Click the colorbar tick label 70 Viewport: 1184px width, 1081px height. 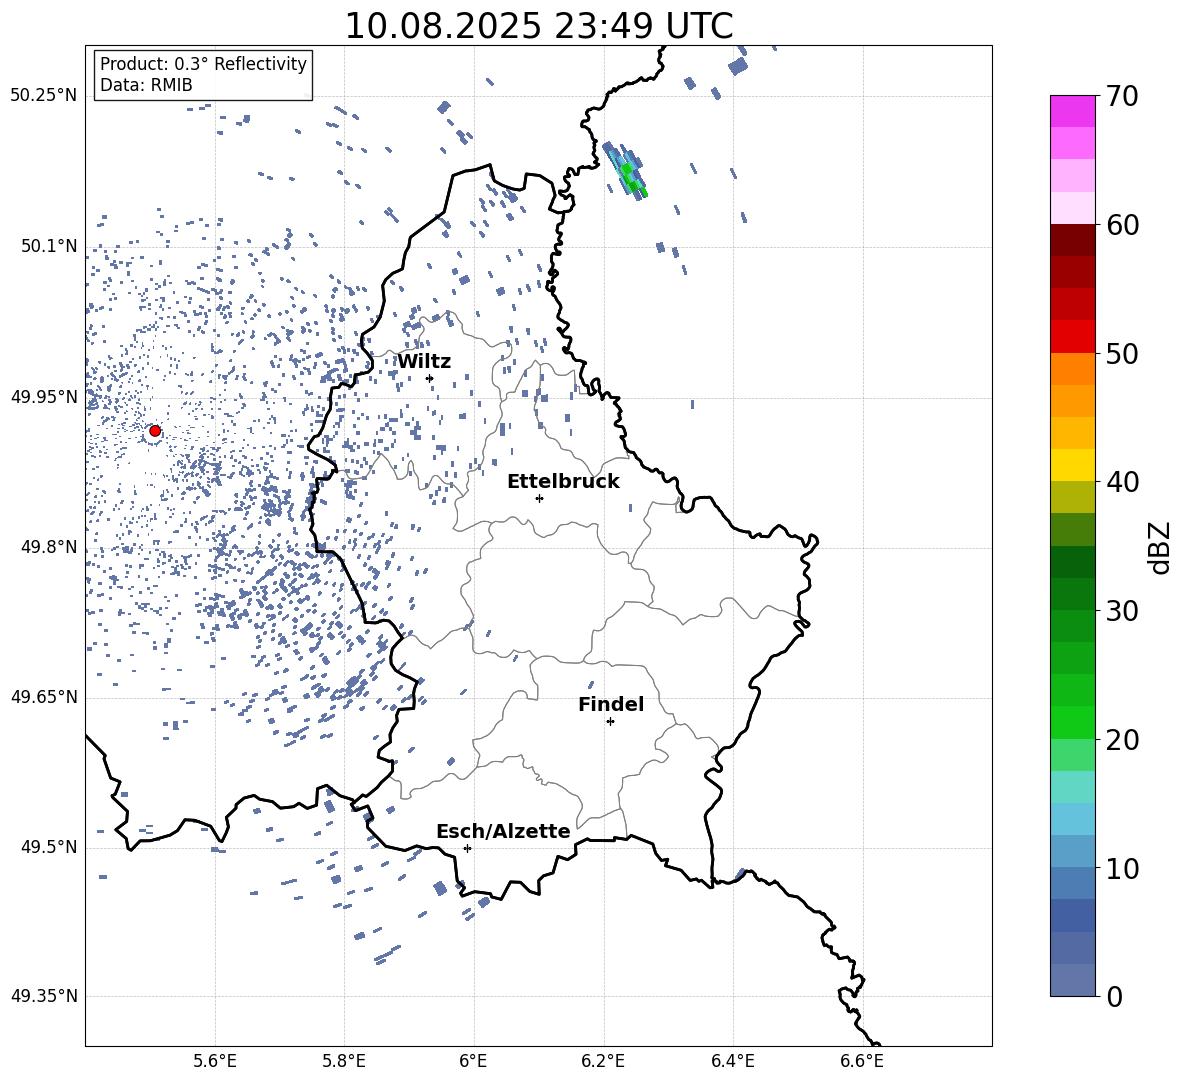point(1122,96)
